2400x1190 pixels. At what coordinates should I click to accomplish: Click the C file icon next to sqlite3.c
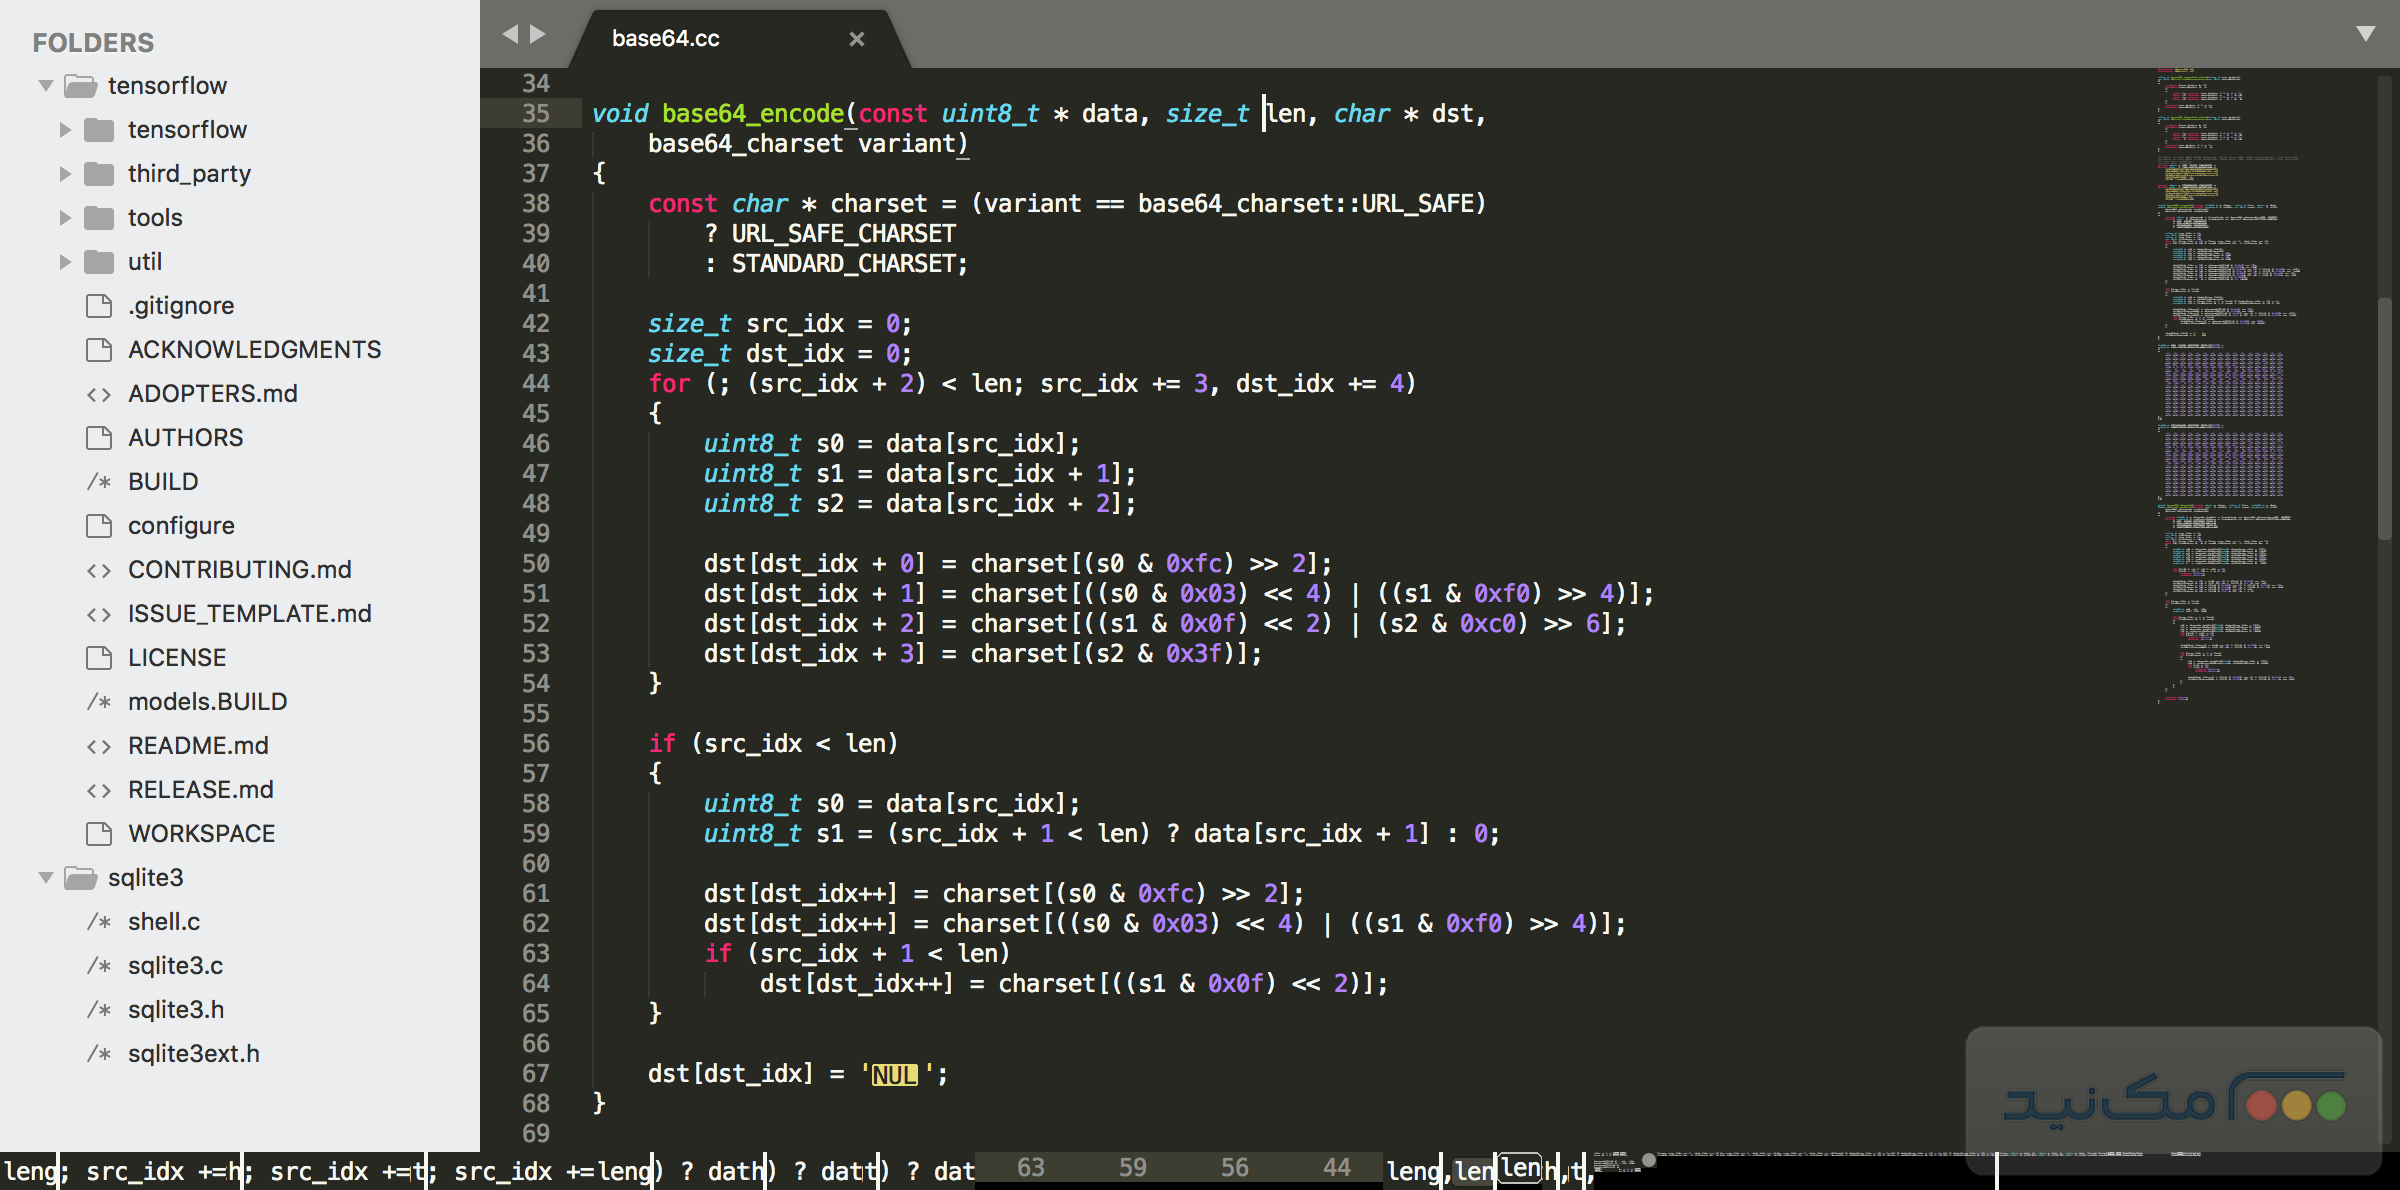click(100, 965)
